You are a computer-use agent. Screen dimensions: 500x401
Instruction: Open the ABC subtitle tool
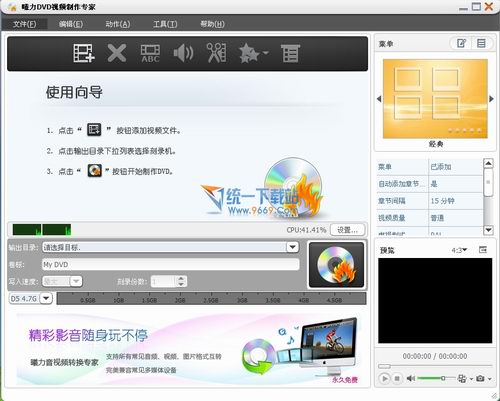[x=150, y=53]
